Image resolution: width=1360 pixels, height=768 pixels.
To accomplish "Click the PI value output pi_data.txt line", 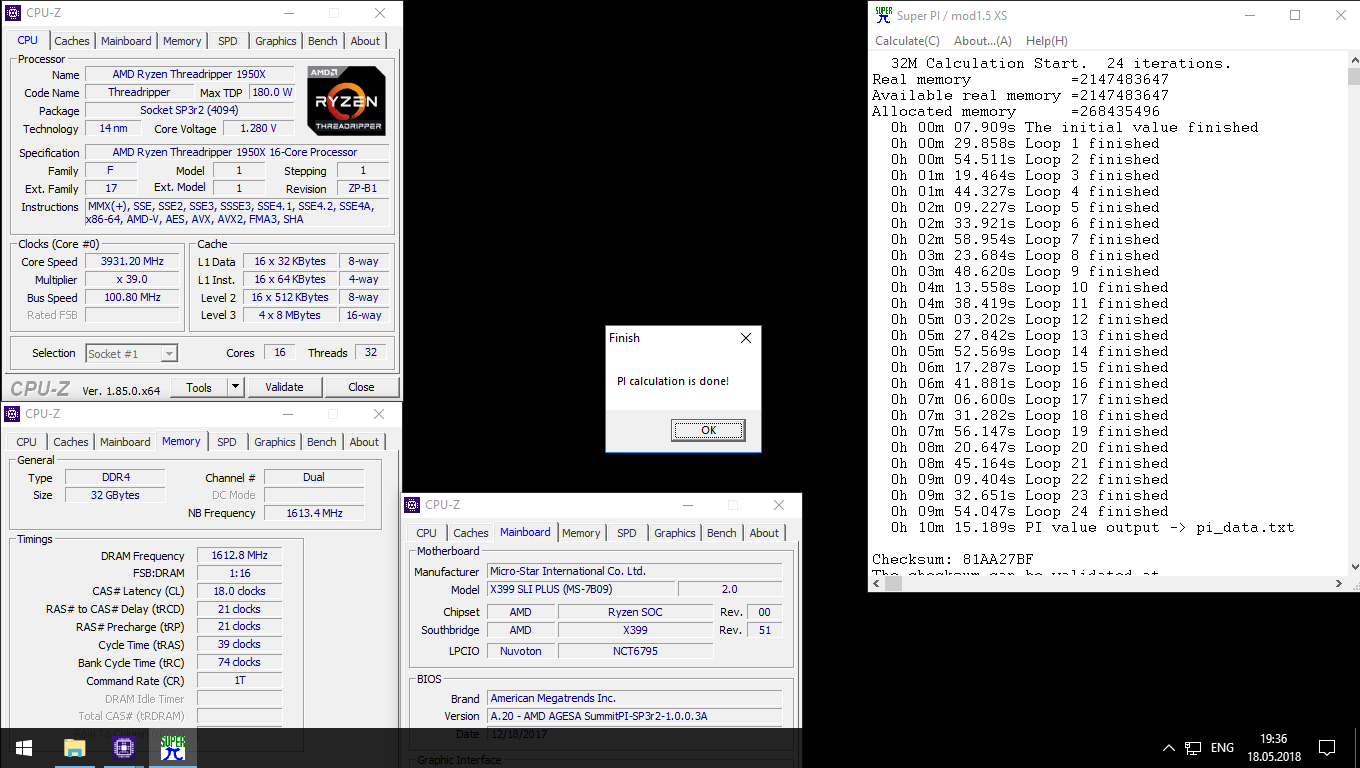I will (x=1093, y=527).
